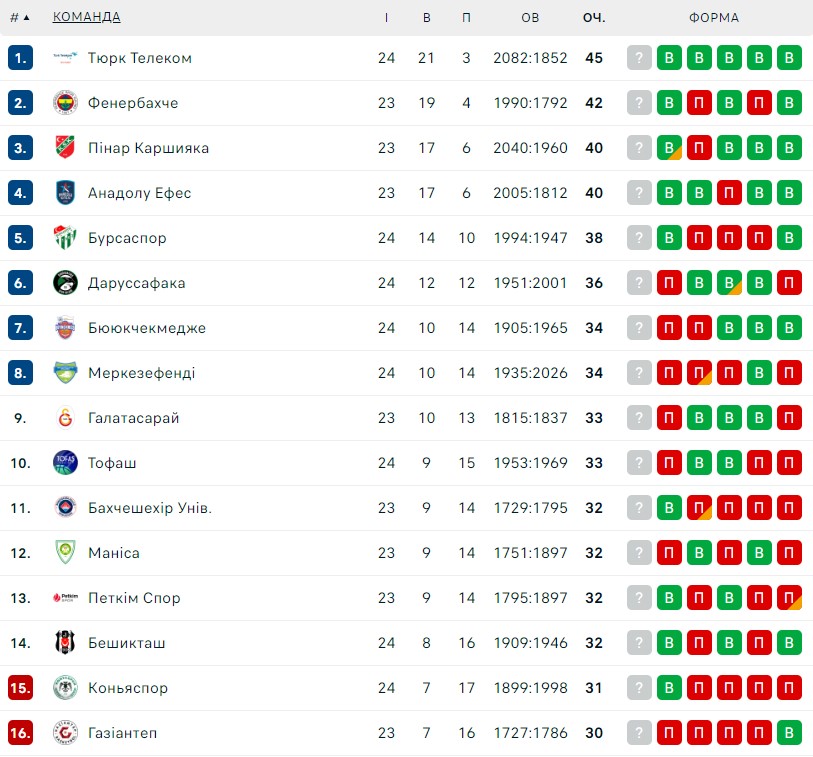Open Тюрк Телеком team name link
Screen dimensions: 813x757
pyautogui.click(x=139, y=58)
